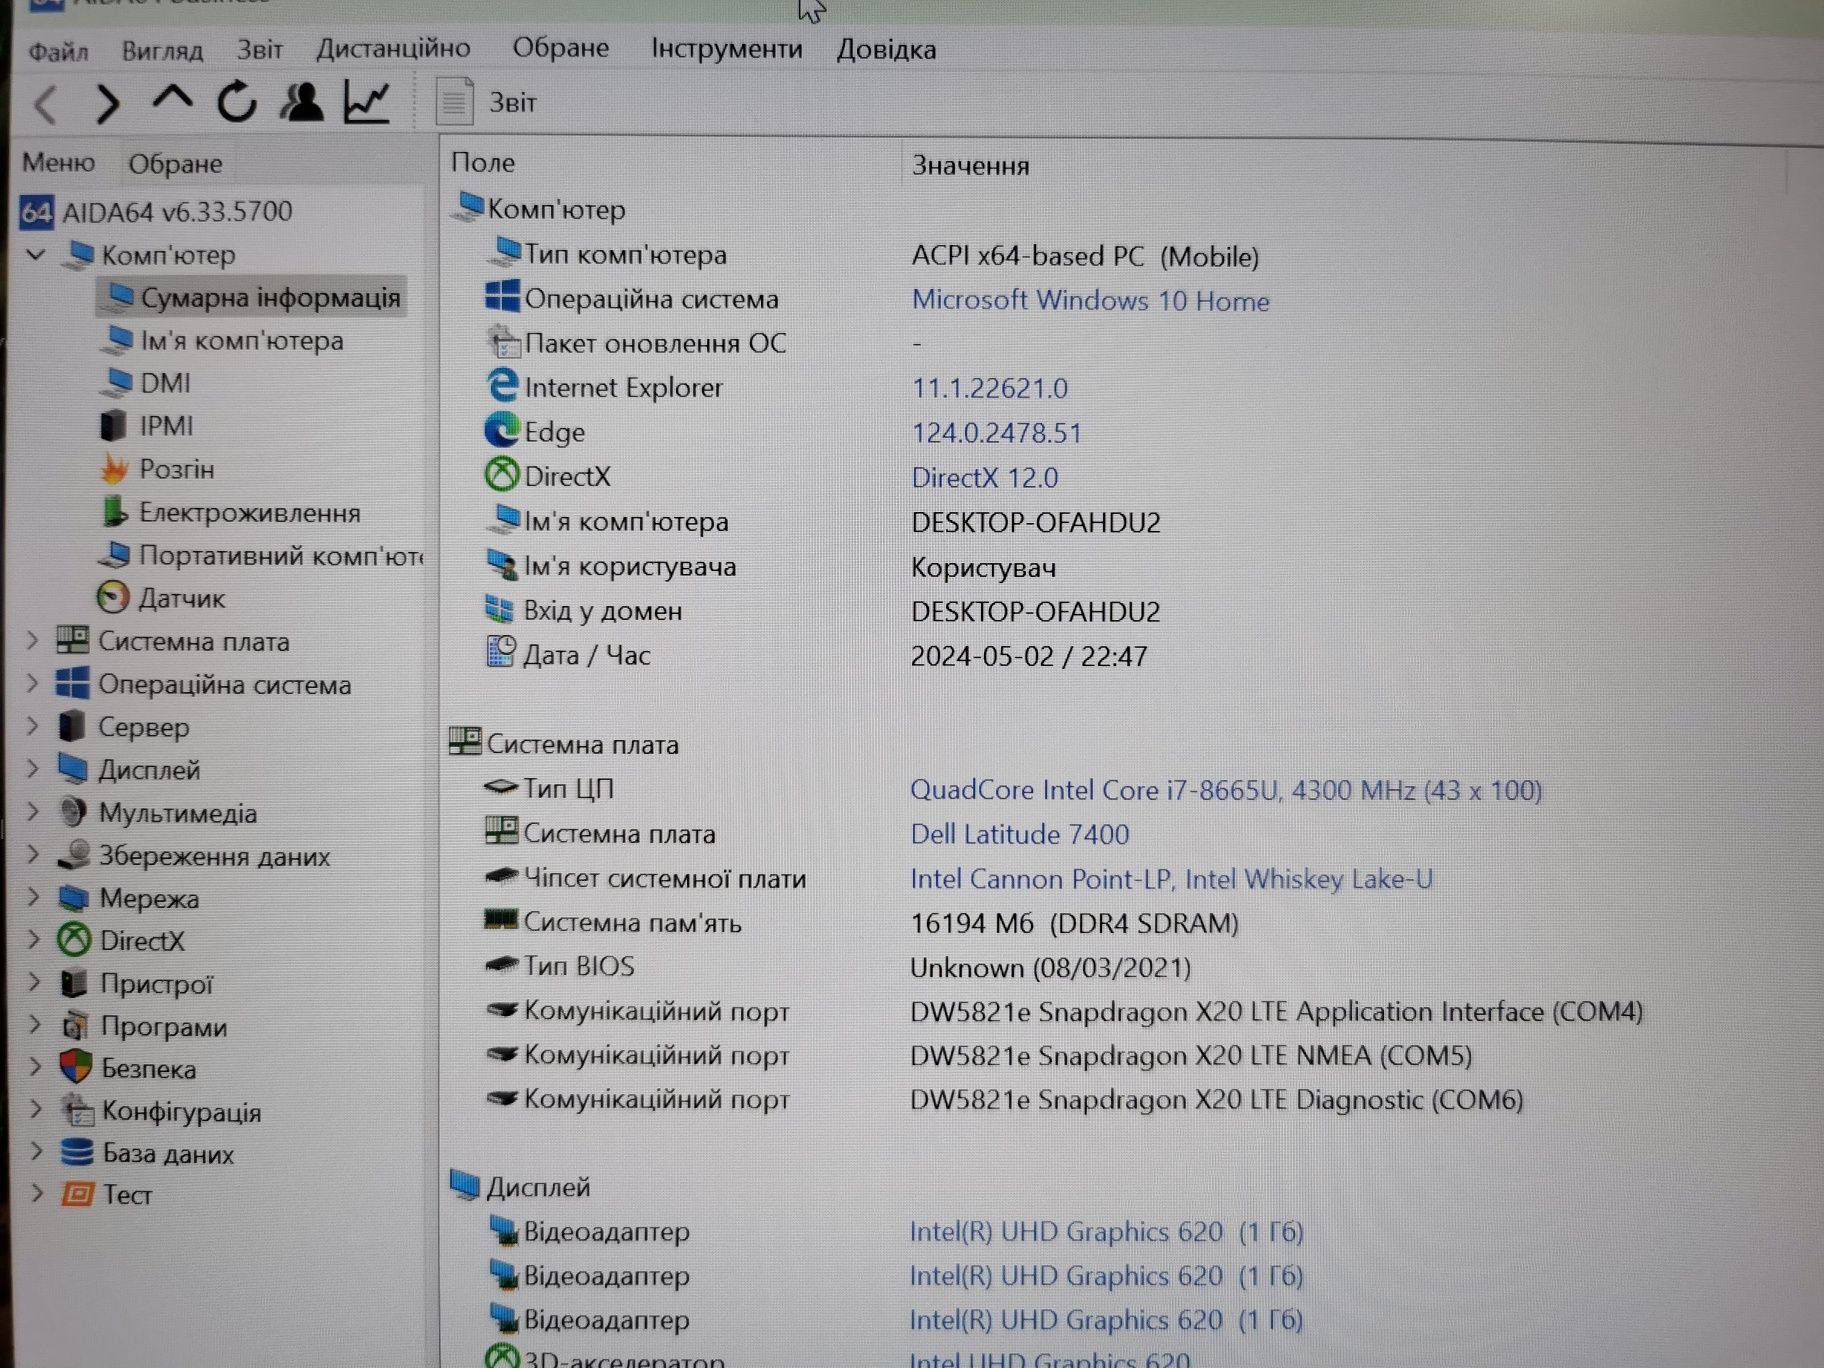Expand the Мультимедіа tree node
Image resolution: width=1824 pixels, height=1368 pixels.
(33, 813)
